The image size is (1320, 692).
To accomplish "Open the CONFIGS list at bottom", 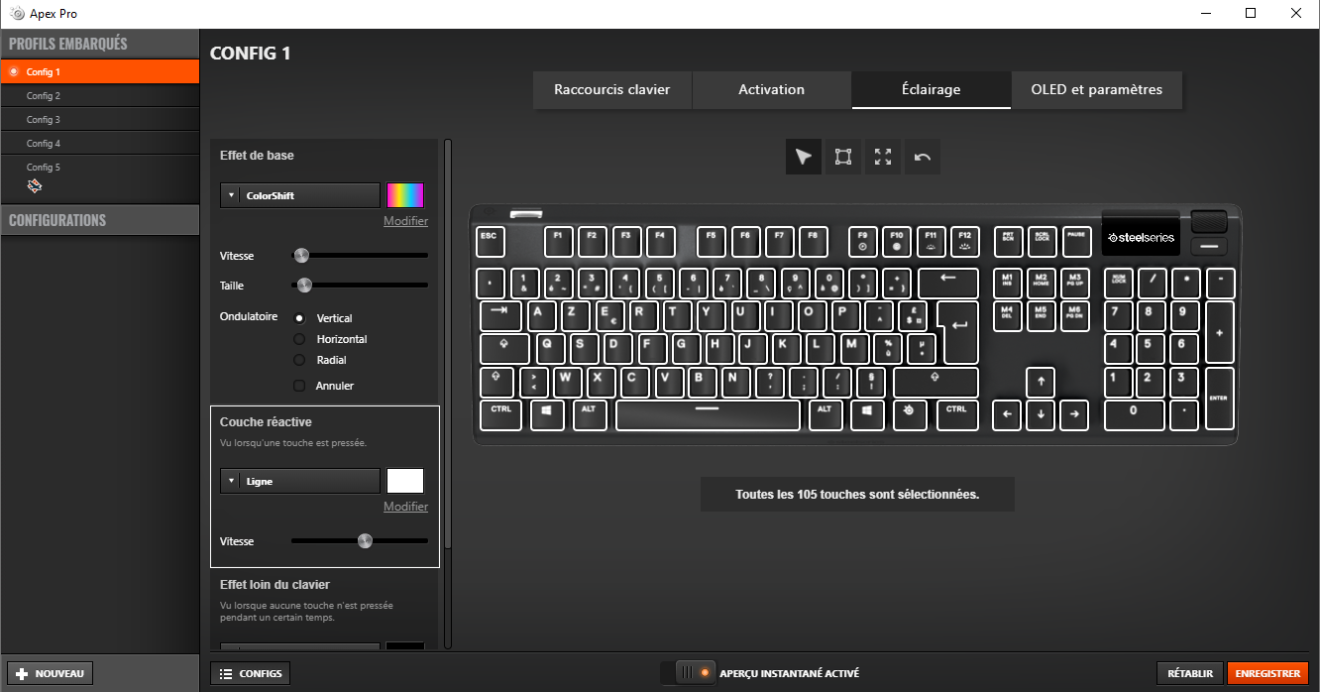I will click(x=251, y=673).
